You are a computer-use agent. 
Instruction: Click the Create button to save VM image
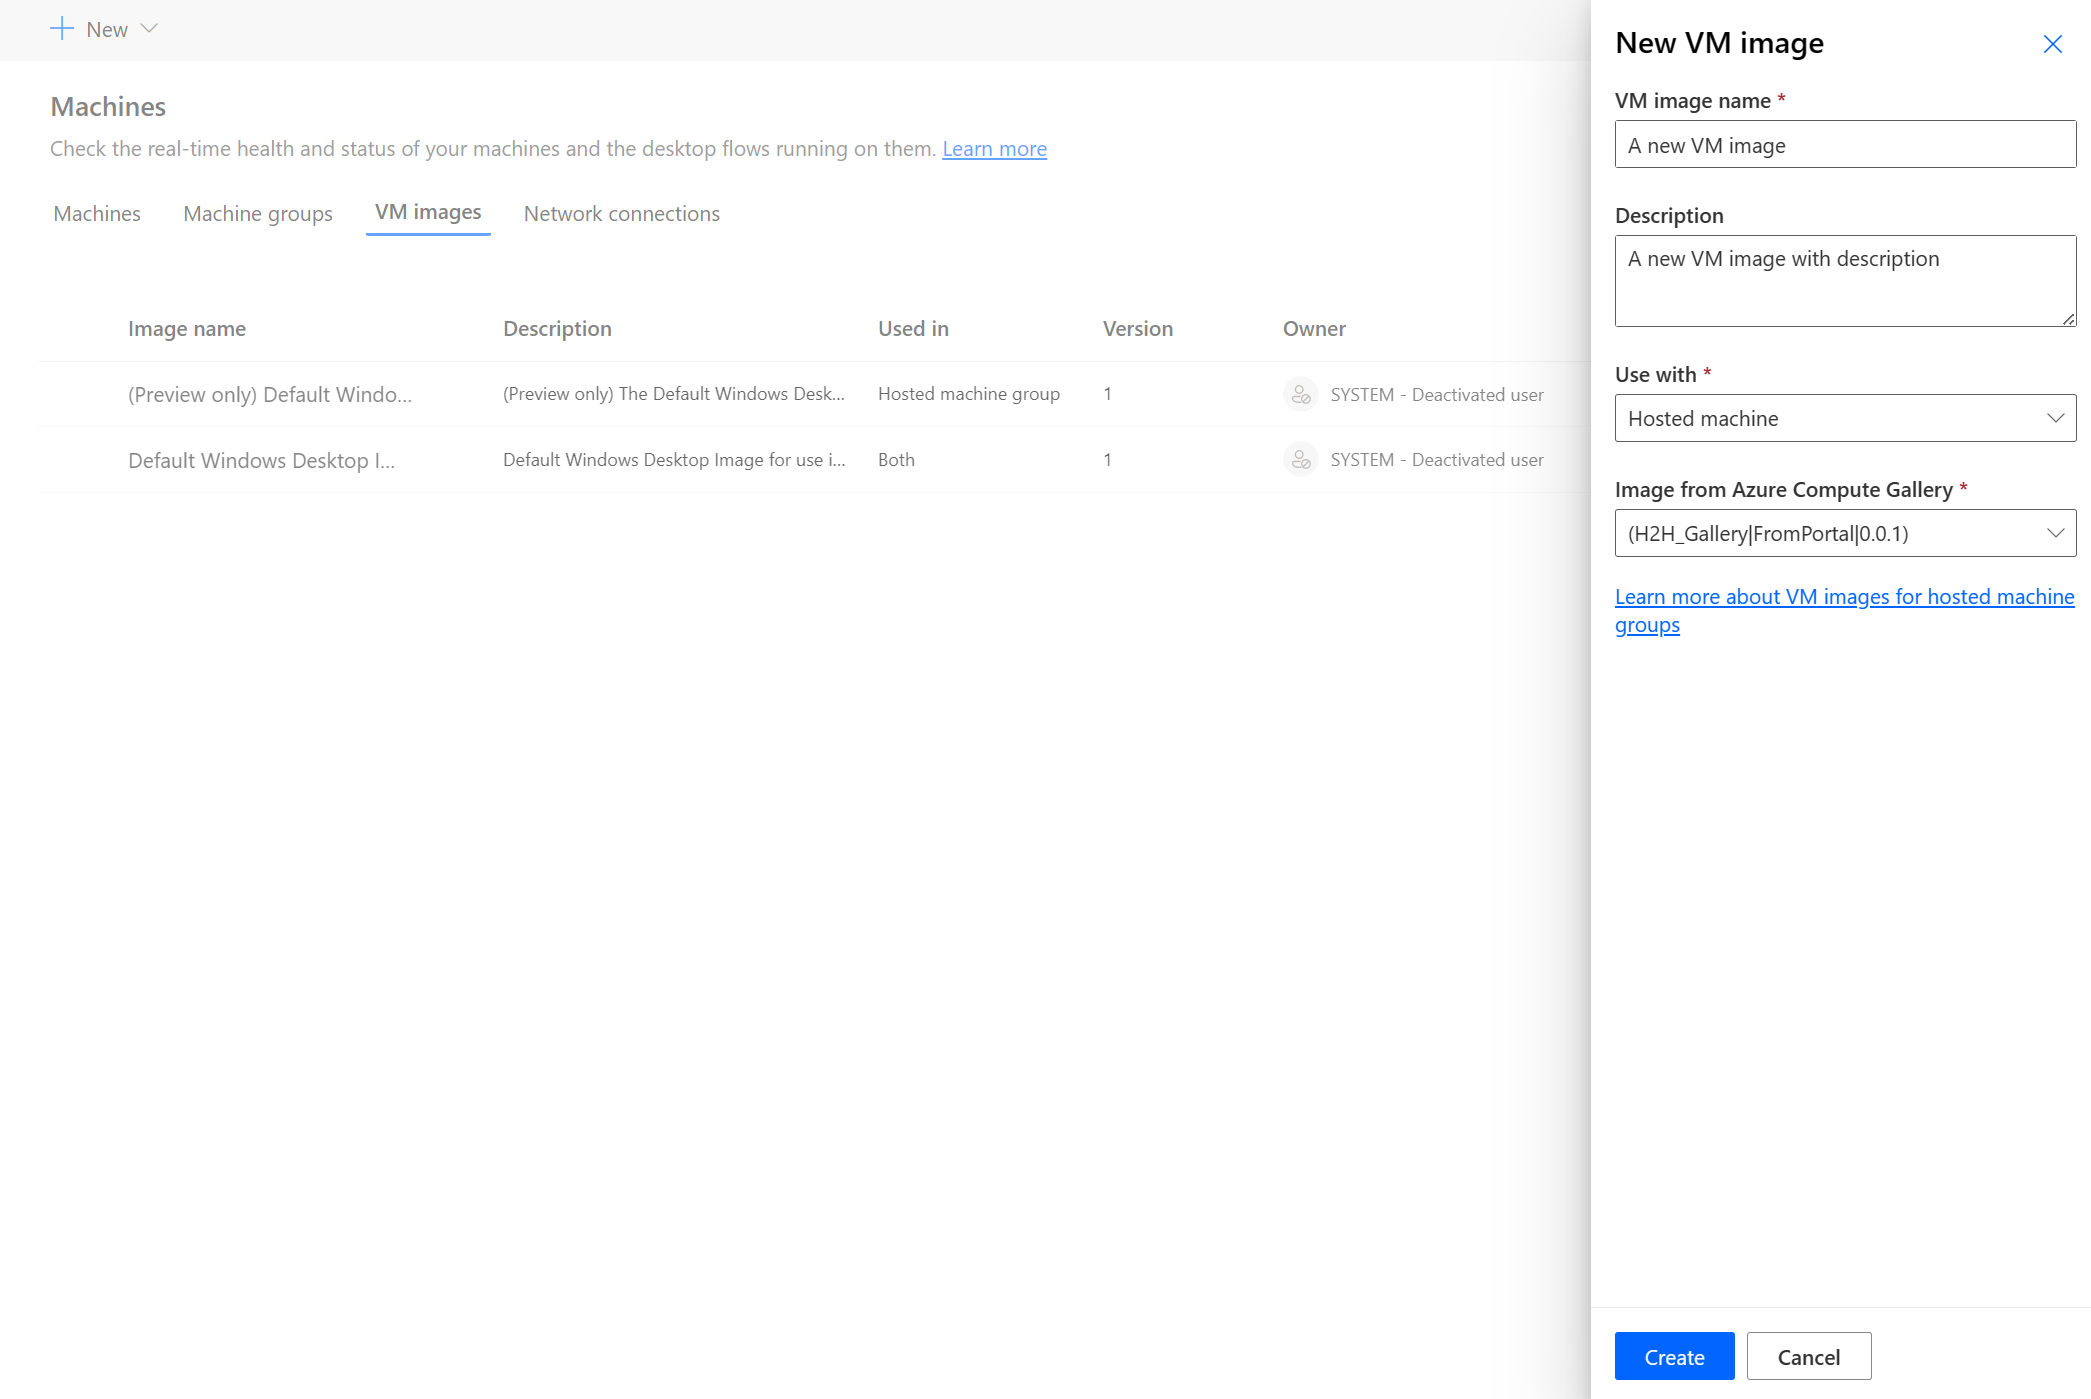pos(1674,1357)
